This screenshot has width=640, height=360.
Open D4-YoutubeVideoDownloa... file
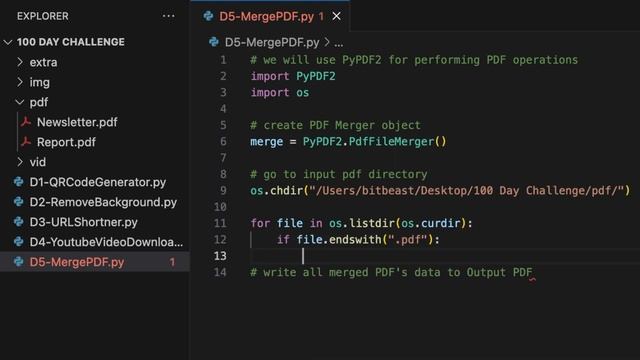click(x=106, y=242)
